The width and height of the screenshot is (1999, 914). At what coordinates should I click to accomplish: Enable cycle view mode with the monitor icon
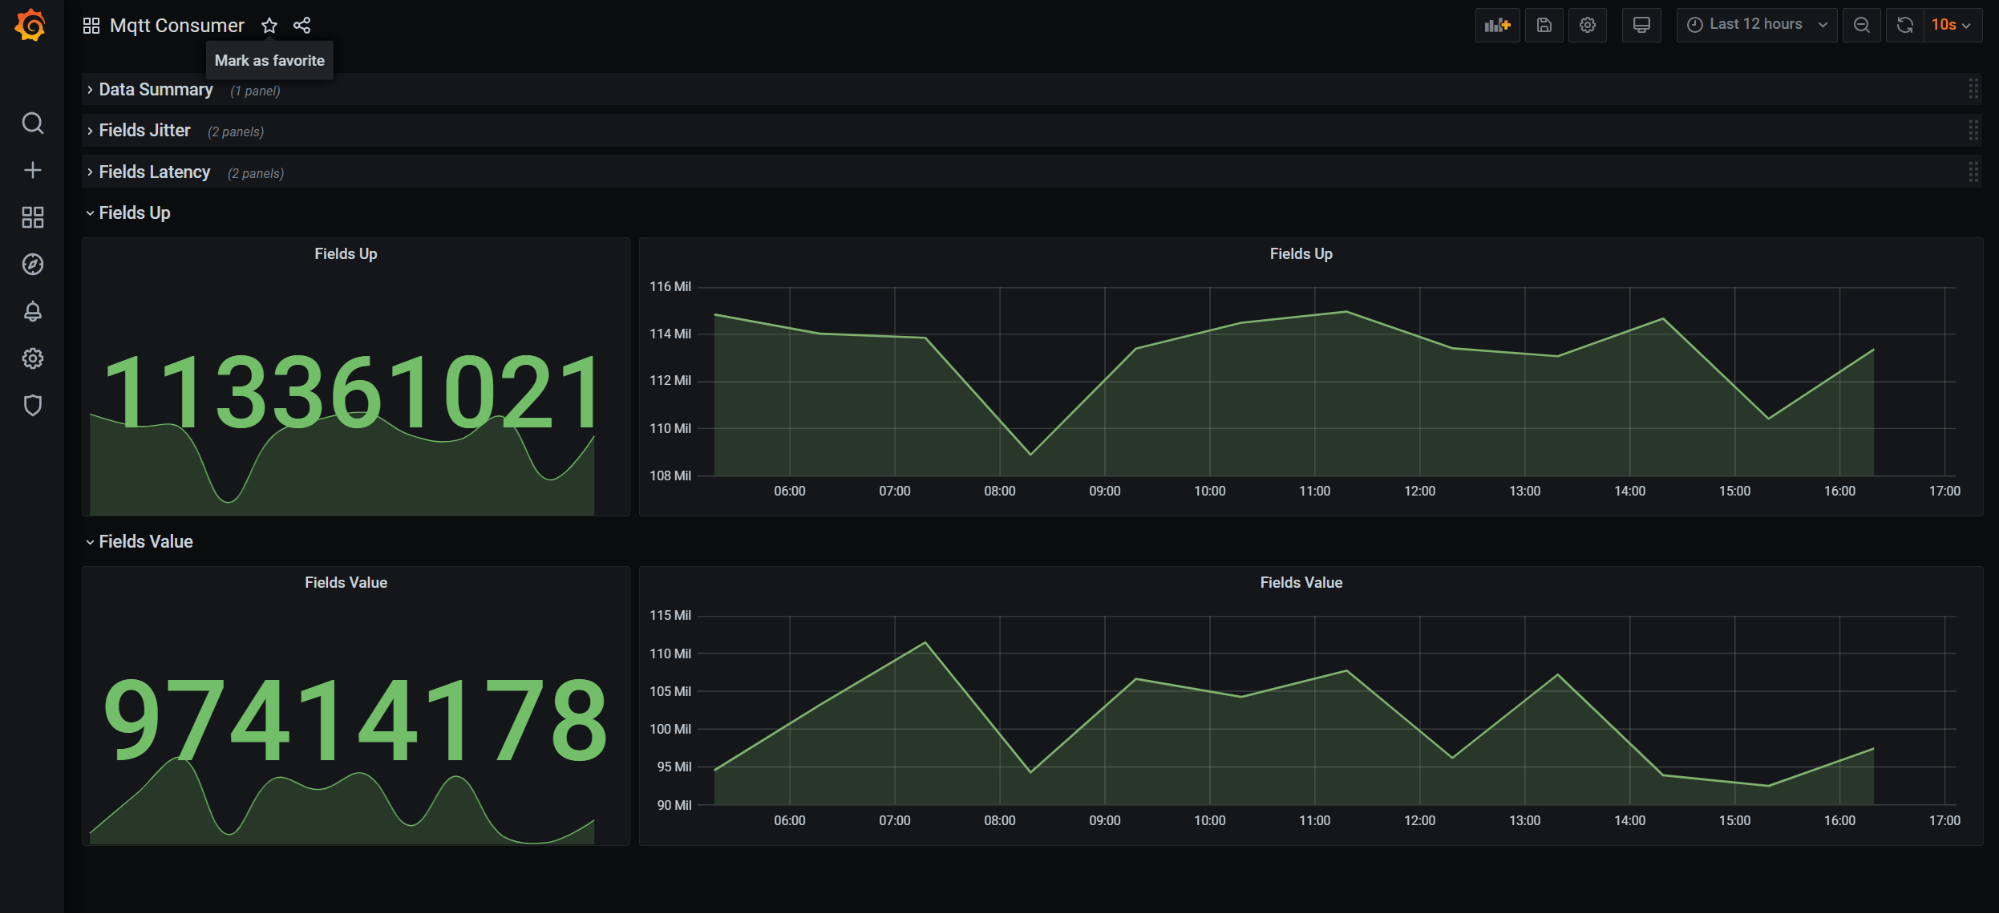1641,24
